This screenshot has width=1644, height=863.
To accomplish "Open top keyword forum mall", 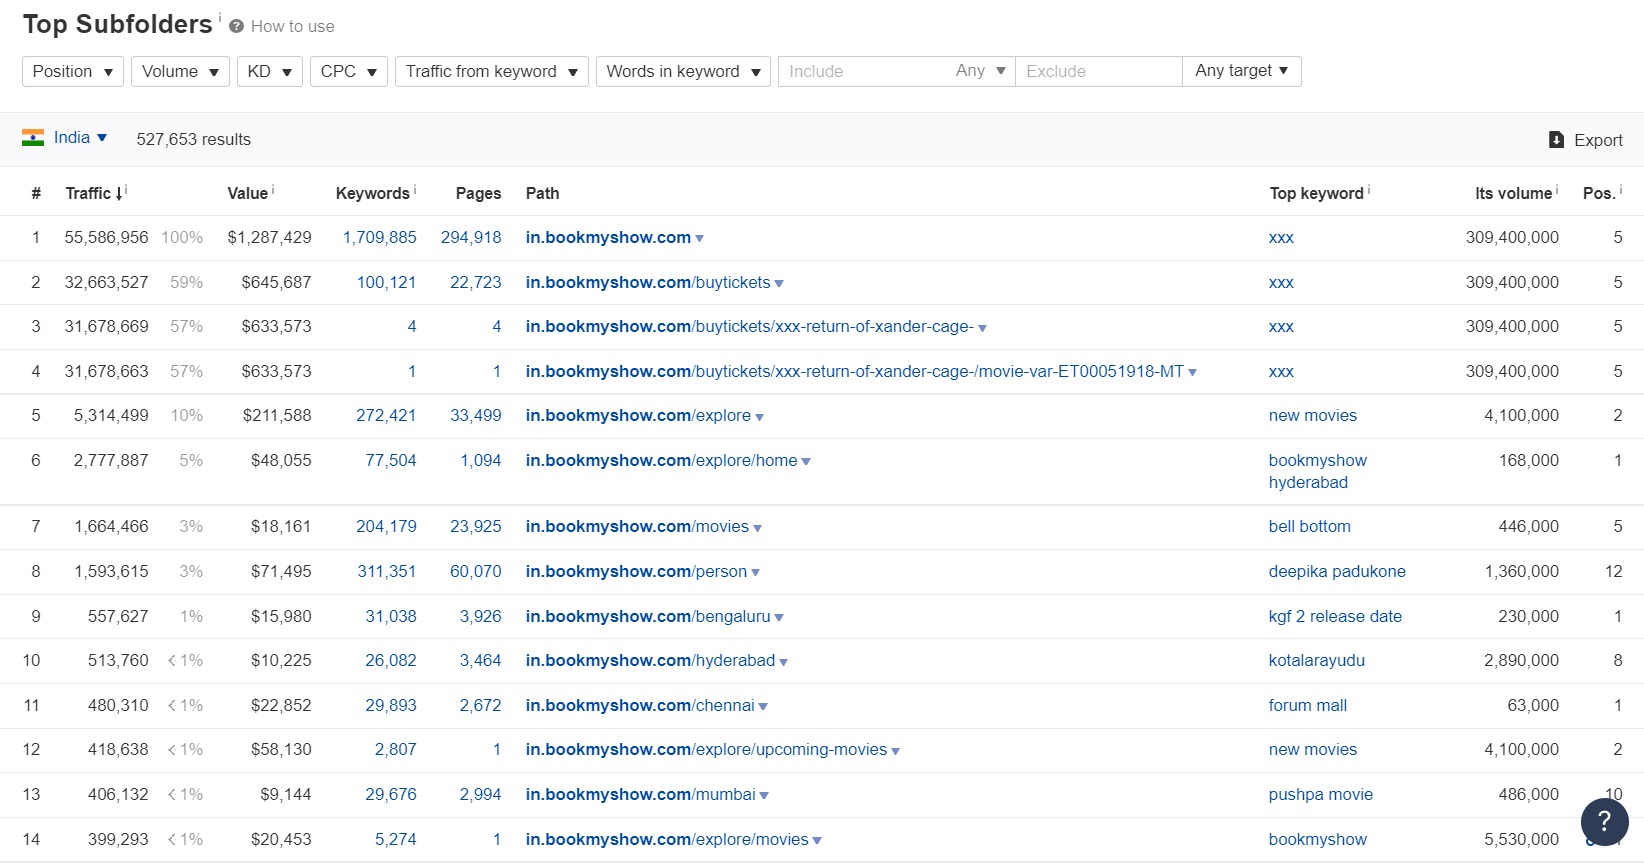I will (1308, 705).
